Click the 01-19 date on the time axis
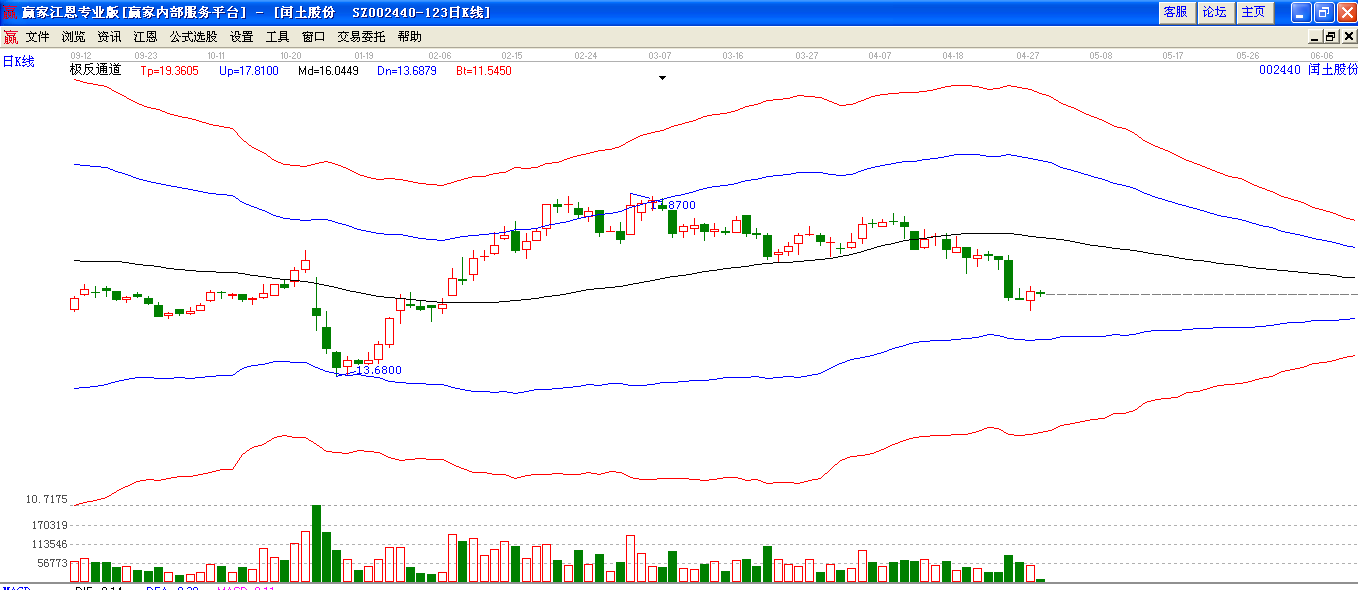1358x590 pixels. (364, 56)
